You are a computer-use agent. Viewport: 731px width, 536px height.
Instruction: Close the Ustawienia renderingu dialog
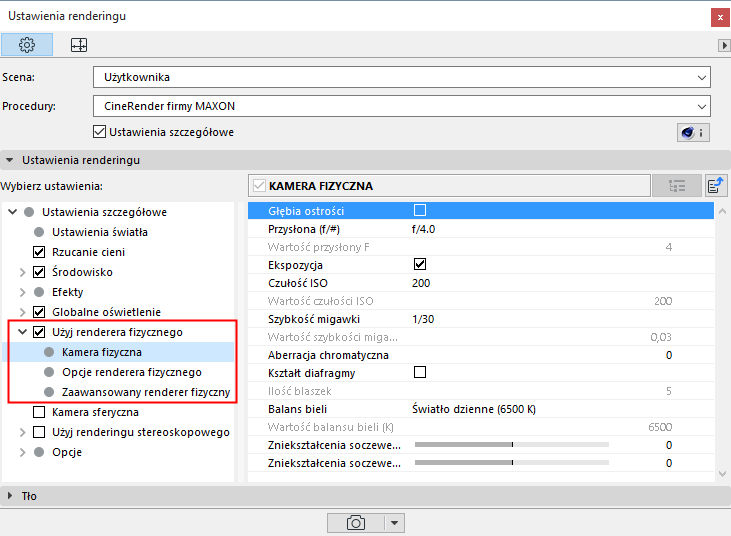pos(720,18)
